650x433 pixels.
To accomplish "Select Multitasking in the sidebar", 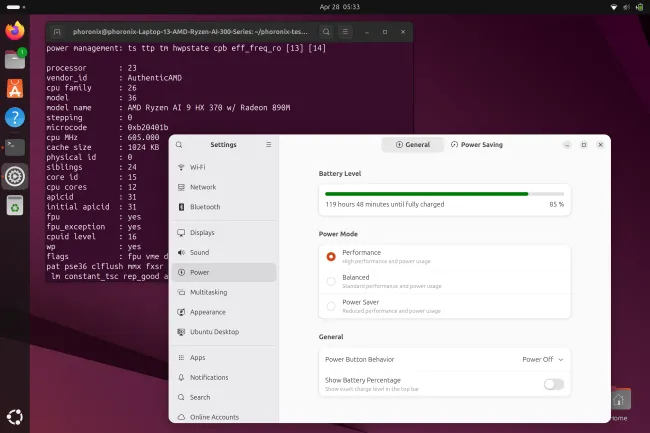I will [208, 291].
